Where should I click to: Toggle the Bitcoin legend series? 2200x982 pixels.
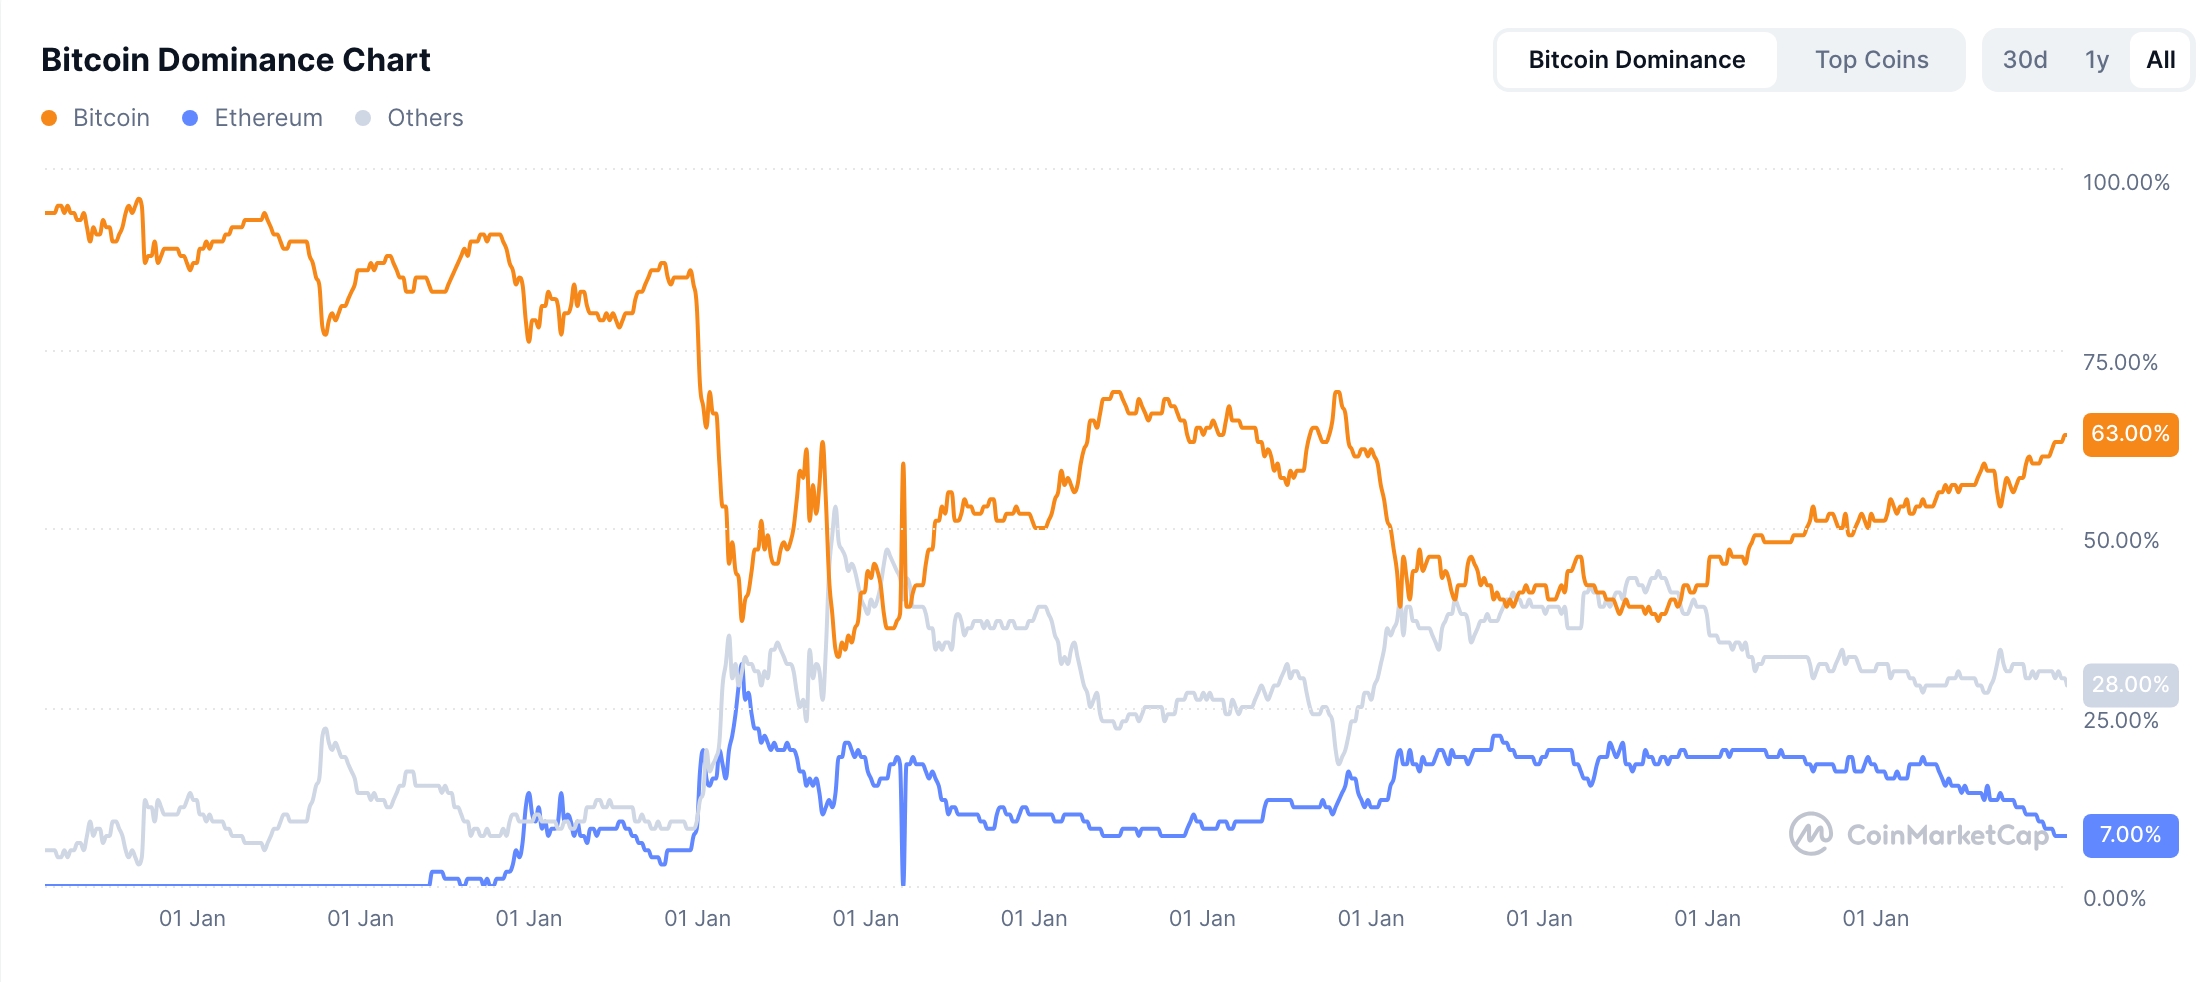click(x=110, y=118)
